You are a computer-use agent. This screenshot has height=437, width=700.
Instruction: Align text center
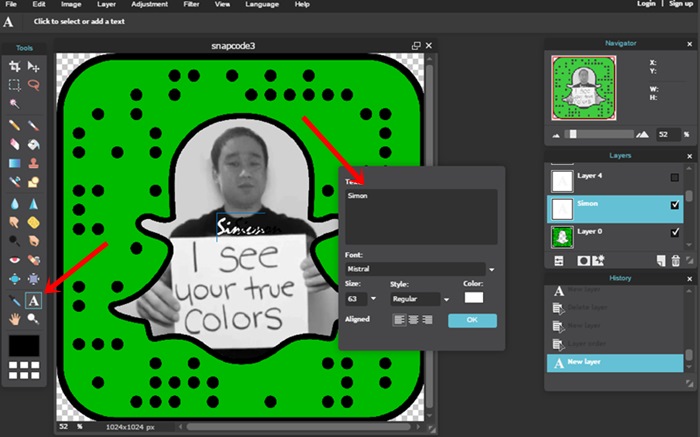pyautogui.click(x=413, y=320)
